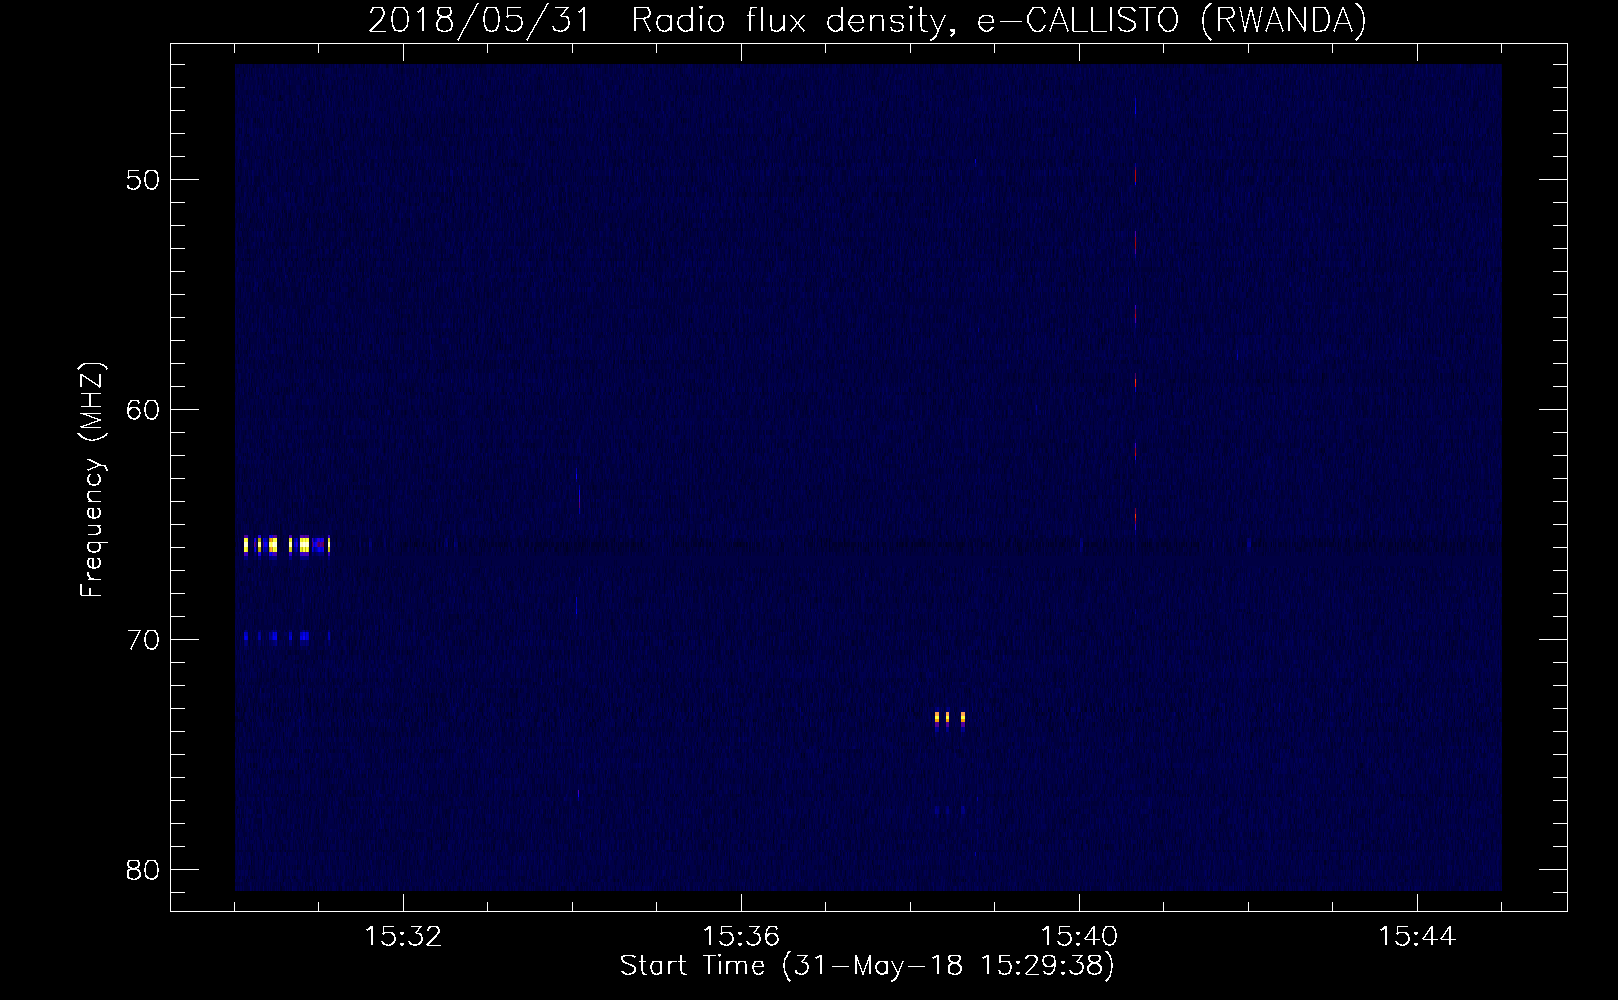Click the bright yellow burst near 66 MHz

(287, 545)
